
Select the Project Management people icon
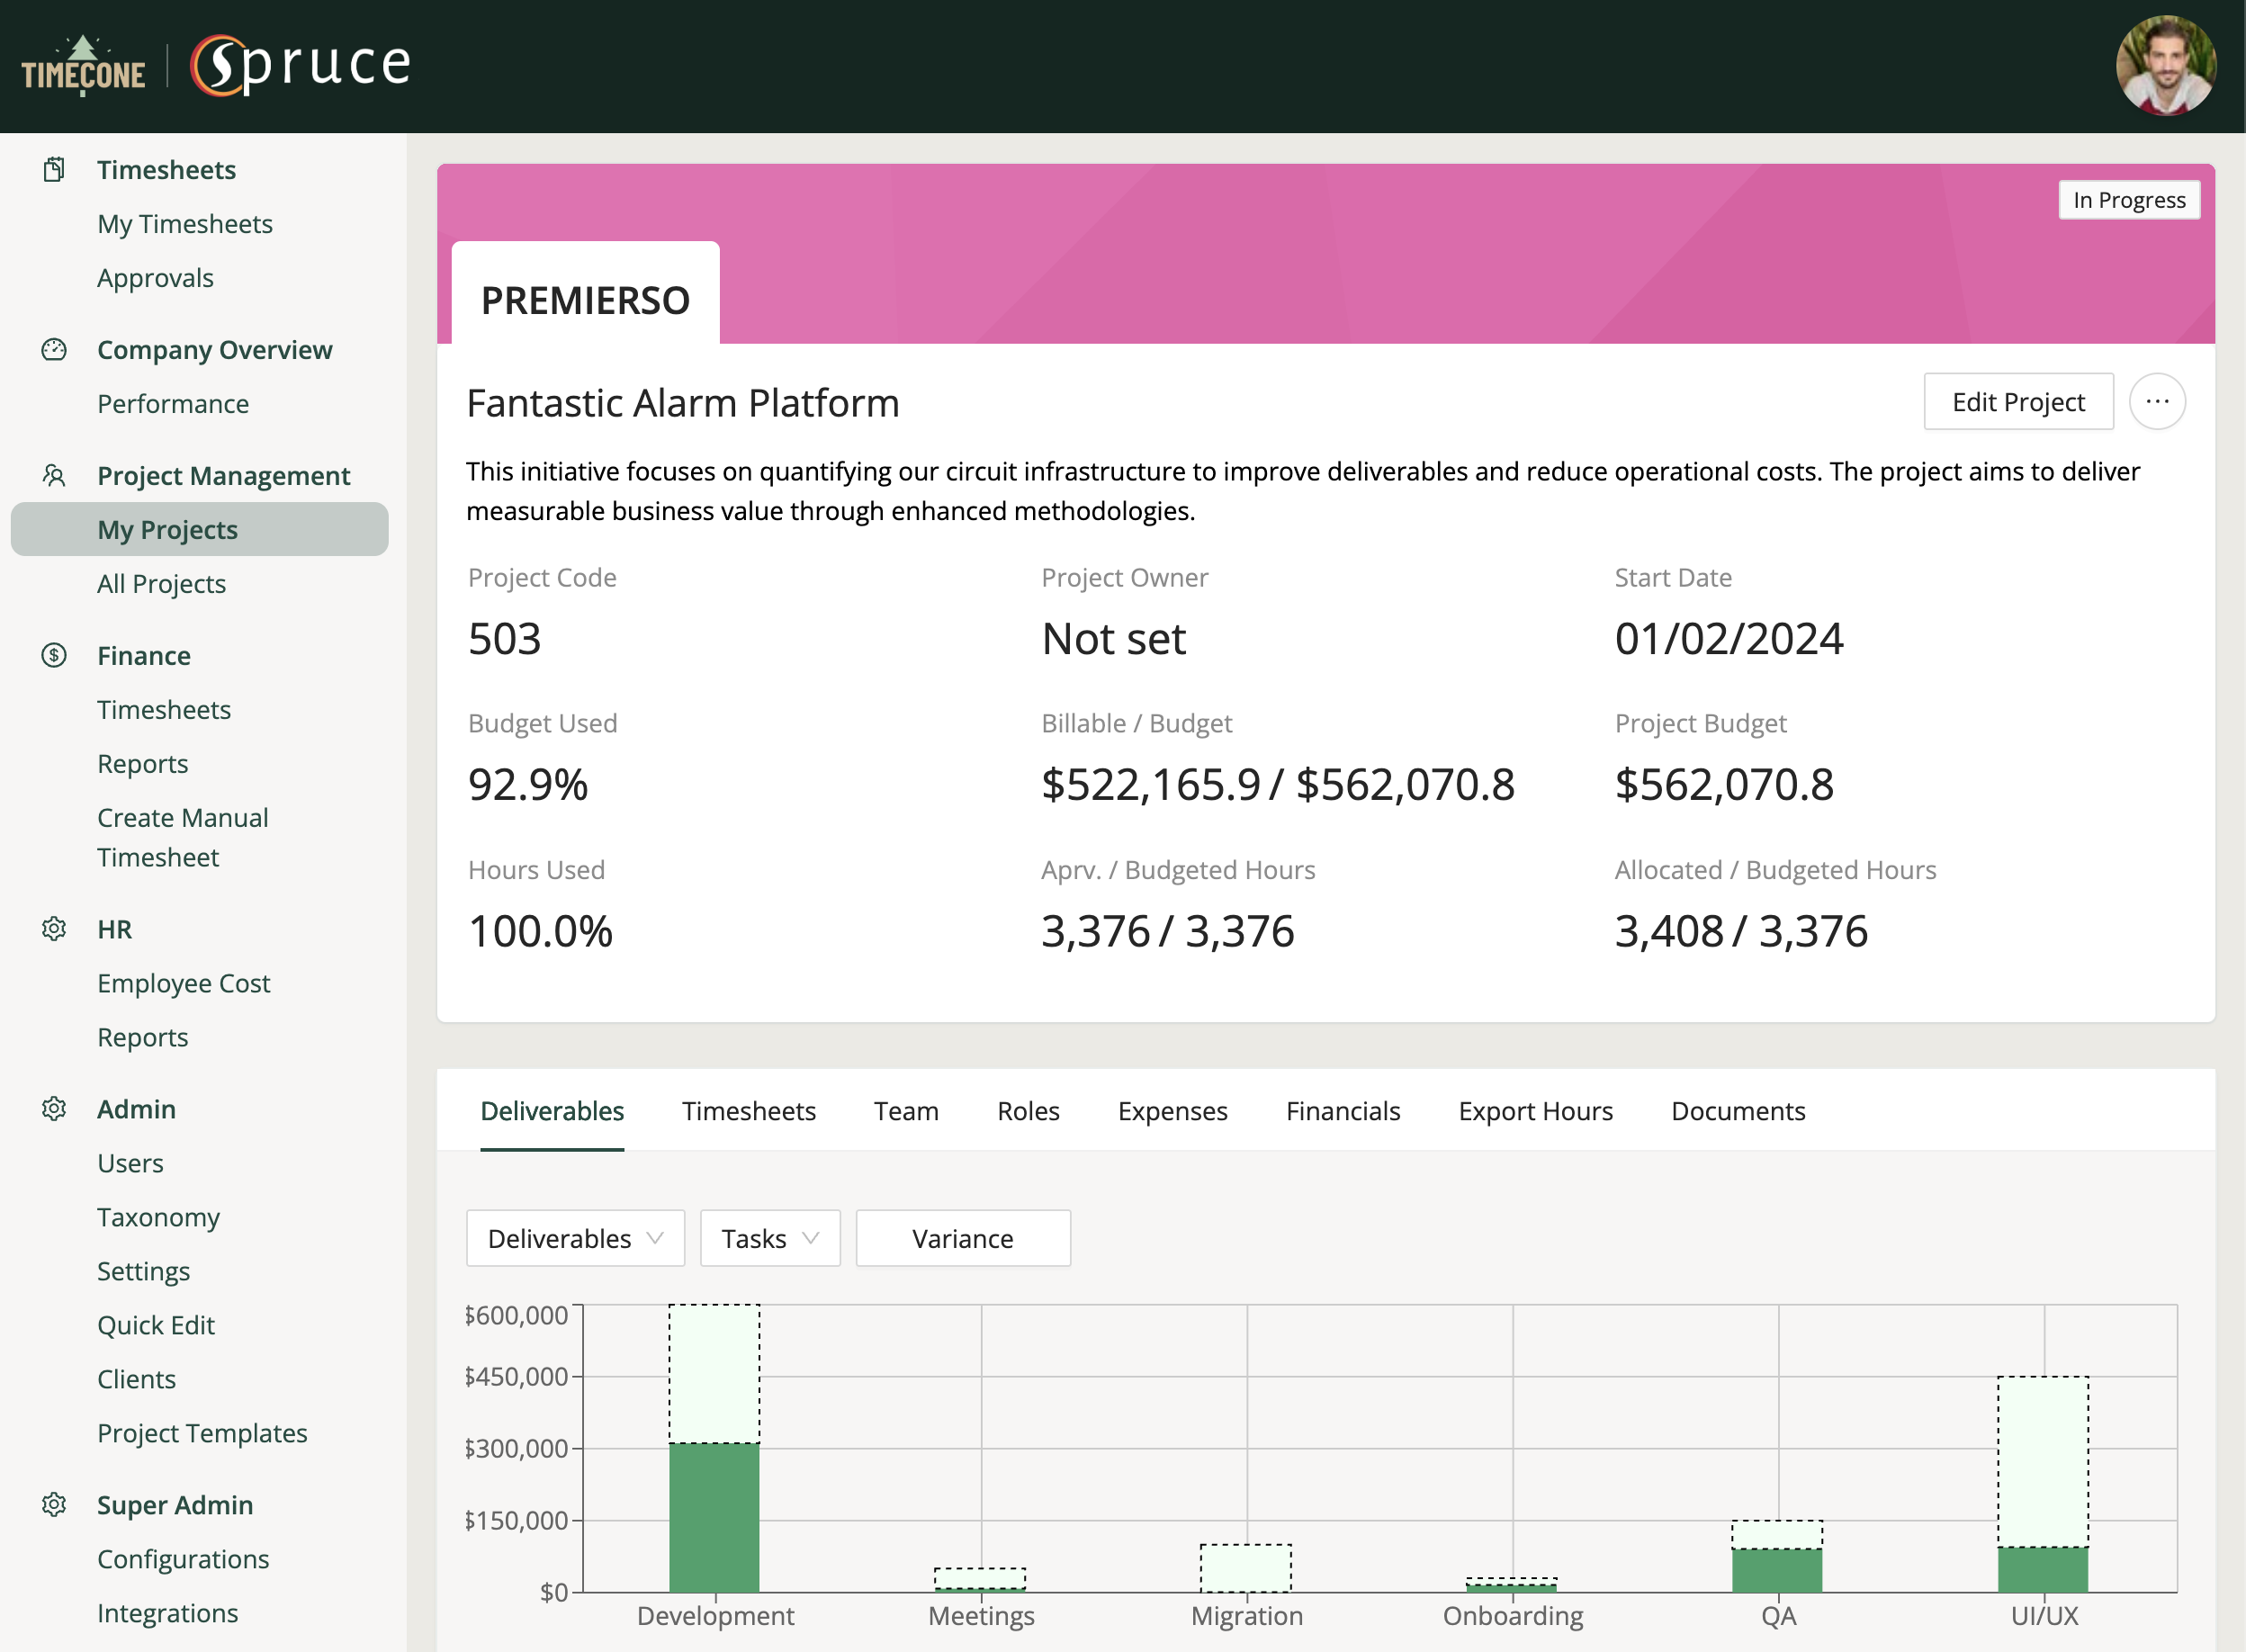coord(53,475)
